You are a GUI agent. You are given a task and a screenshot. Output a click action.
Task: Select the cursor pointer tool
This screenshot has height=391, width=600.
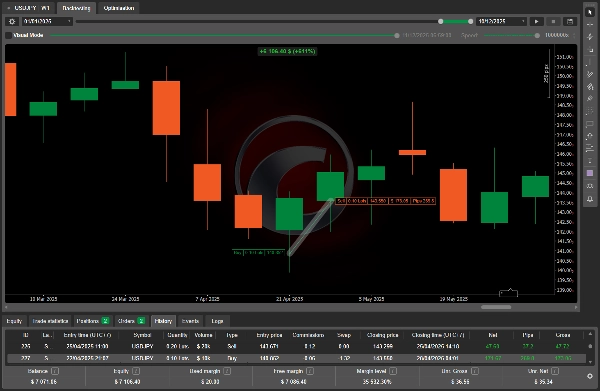tap(590, 12)
